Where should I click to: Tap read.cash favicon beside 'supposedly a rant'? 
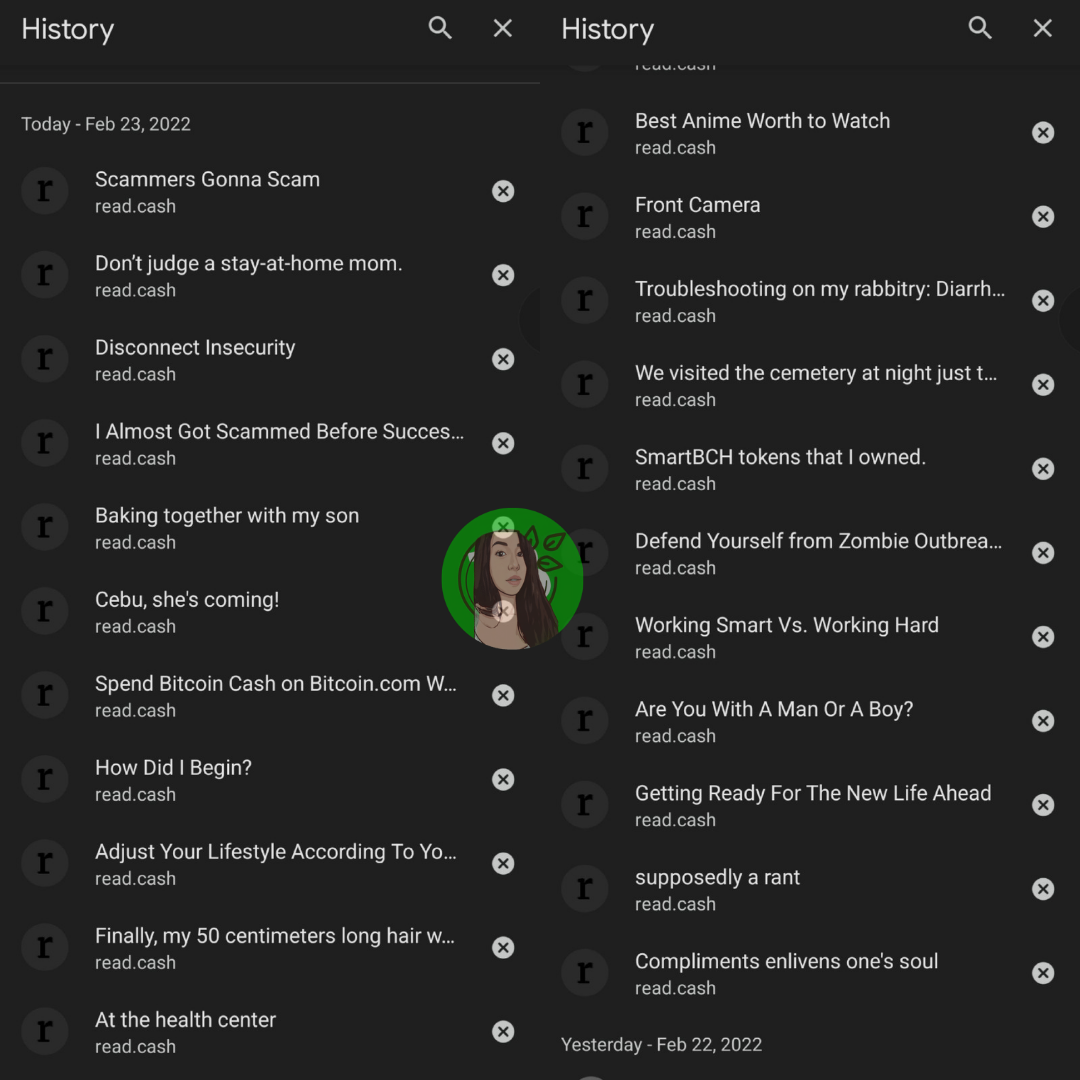click(x=585, y=889)
